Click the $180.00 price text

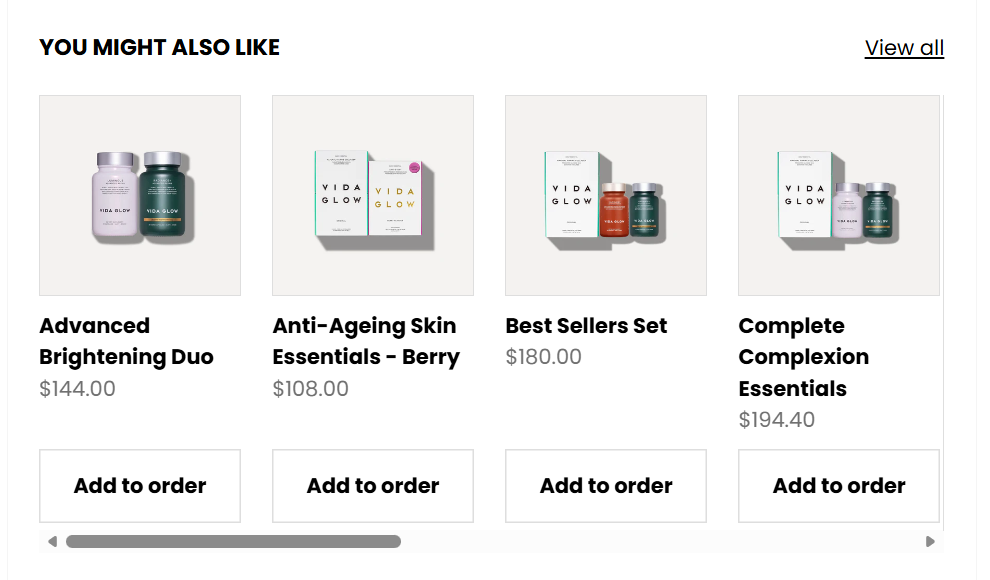[x=543, y=357]
